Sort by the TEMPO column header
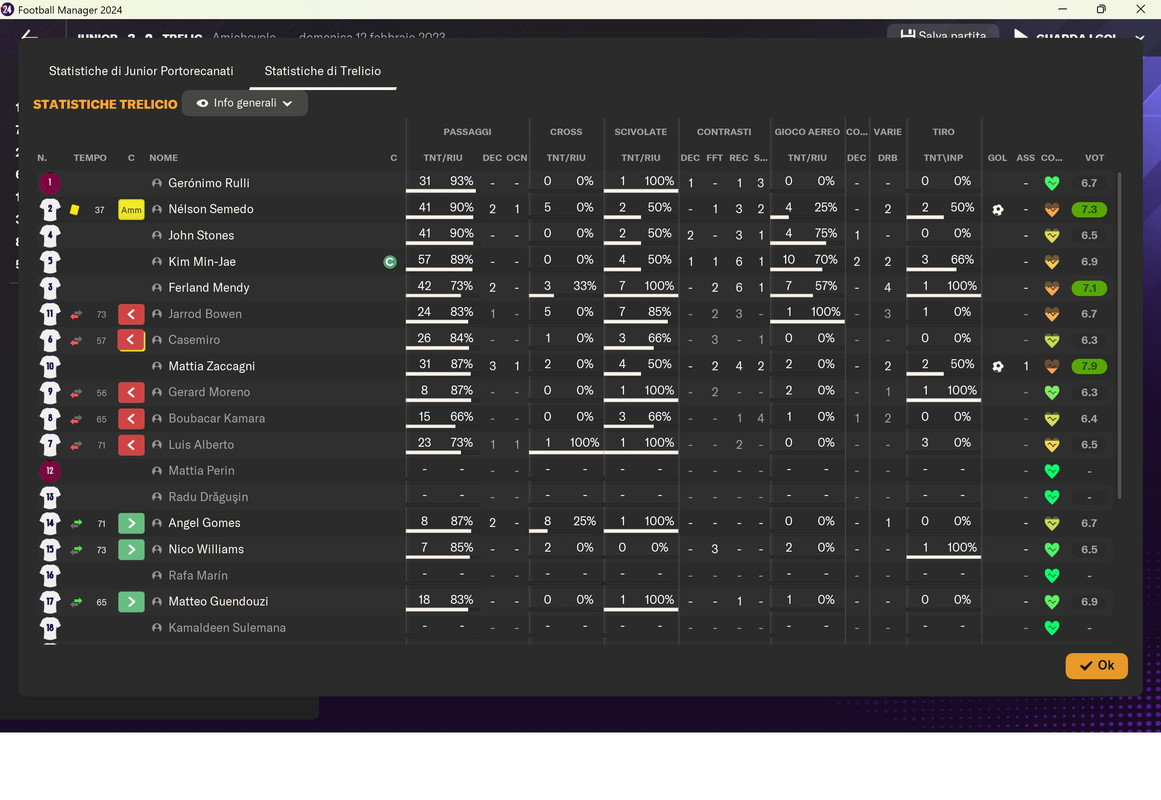1161x800 pixels. [x=90, y=158]
